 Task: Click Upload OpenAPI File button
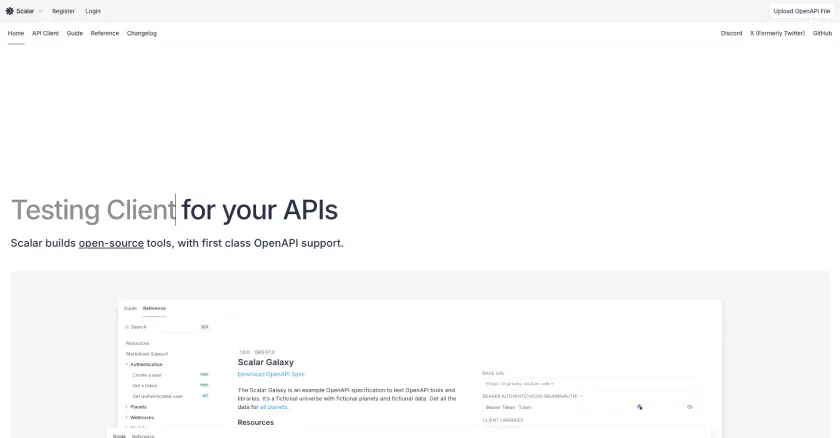tap(801, 11)
